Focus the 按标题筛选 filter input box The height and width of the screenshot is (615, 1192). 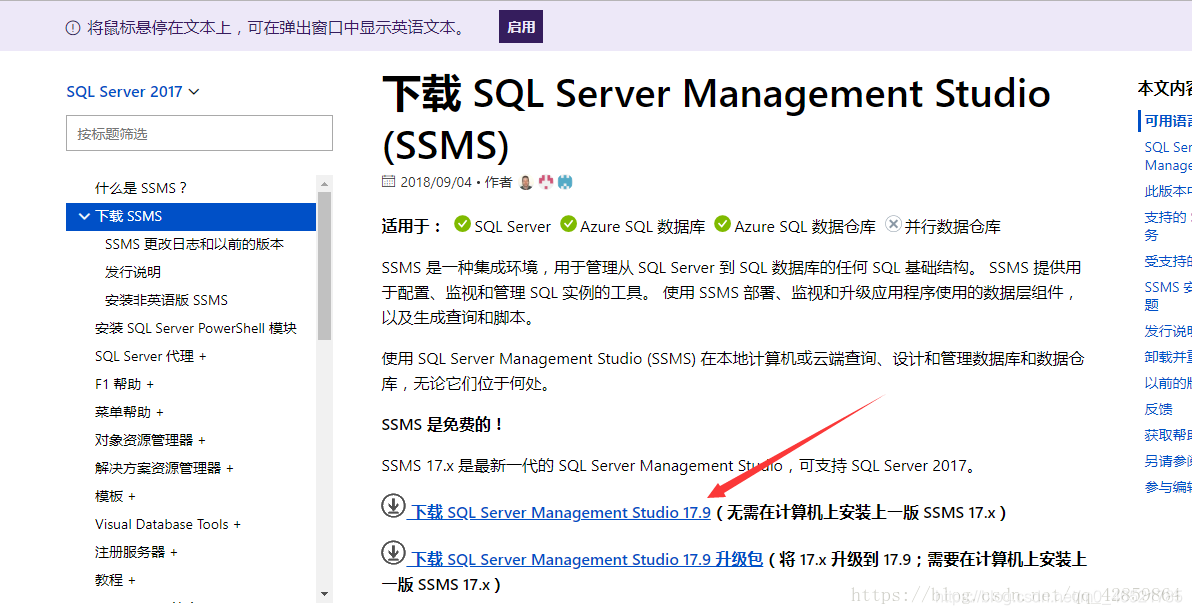tap(199, 134)
